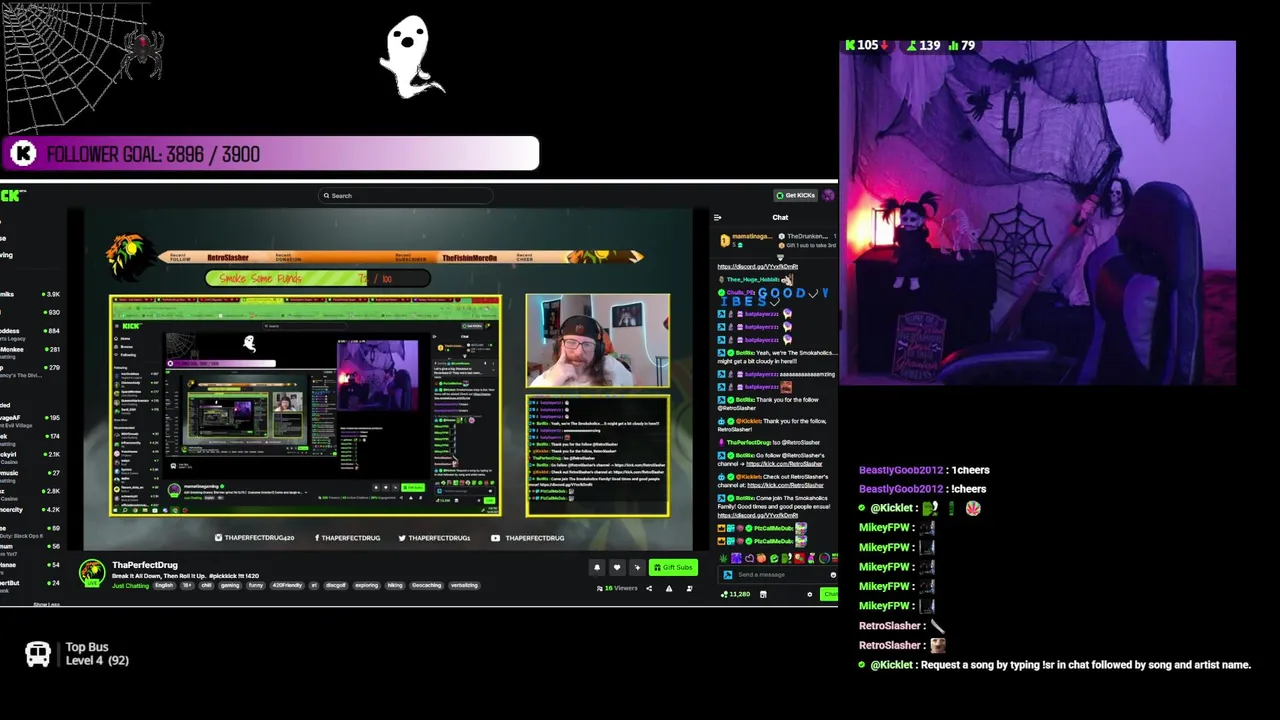This screenshot has height=720, width=1280.
Task: Click the Kick search field
Action: point(405,196)
